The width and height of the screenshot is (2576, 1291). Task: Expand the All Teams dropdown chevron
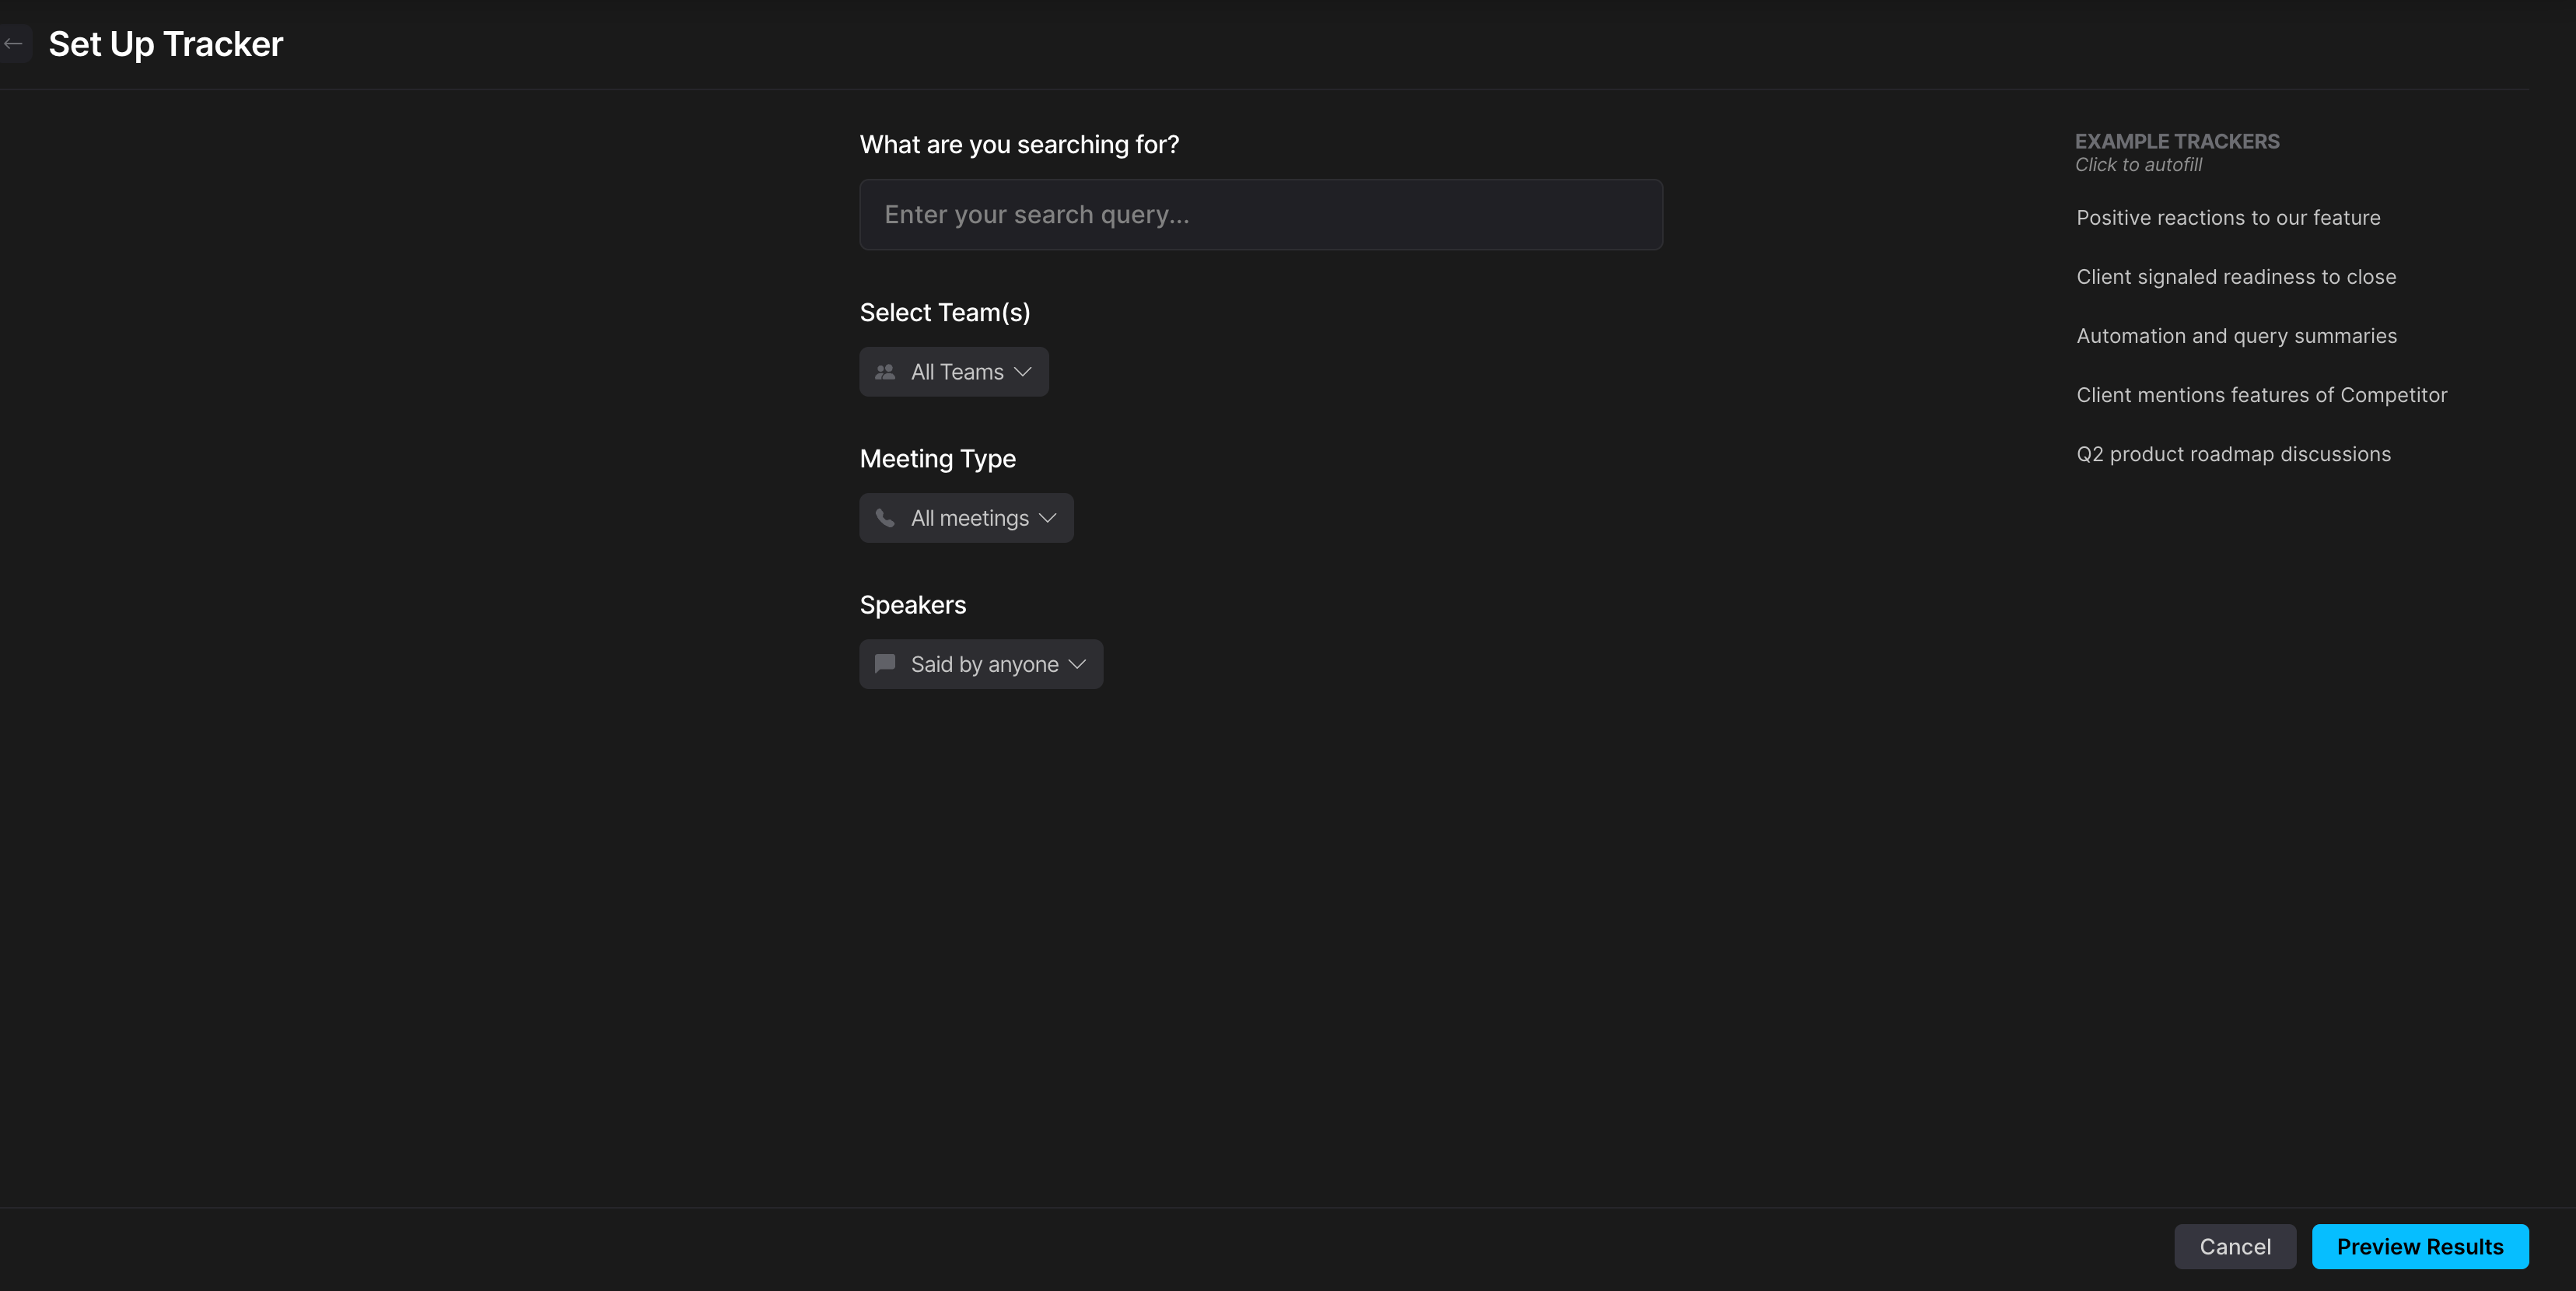pyautogui.click(x=1023, y=372)
